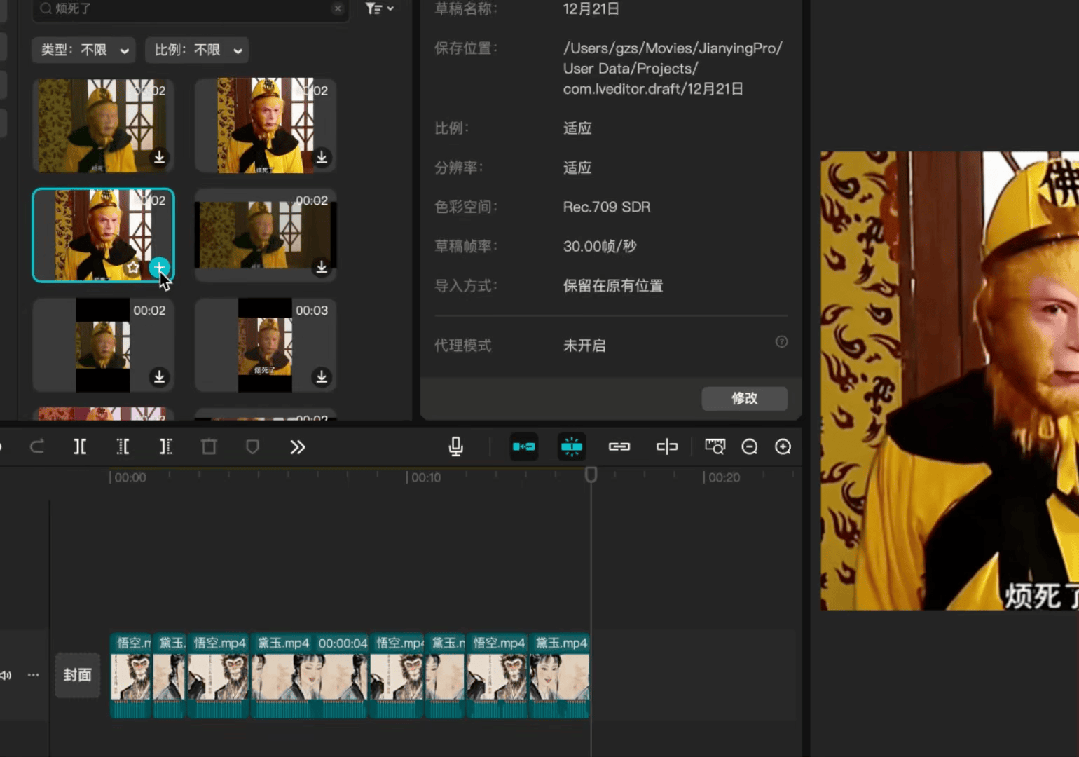Expand more timeline tools double chevron
Screen dimensions: 1079x757
coord(297,447)
